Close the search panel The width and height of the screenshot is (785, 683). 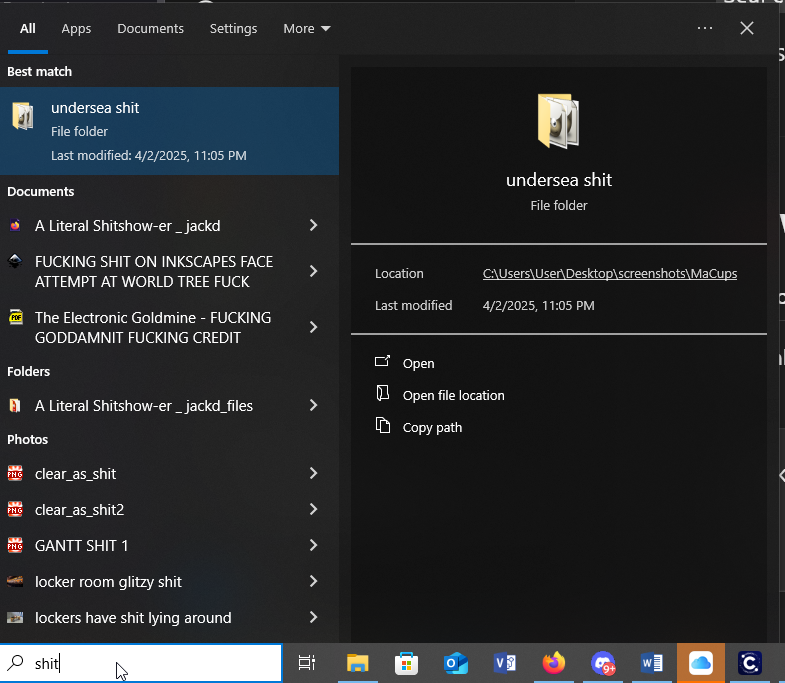[x=746, y=28]
